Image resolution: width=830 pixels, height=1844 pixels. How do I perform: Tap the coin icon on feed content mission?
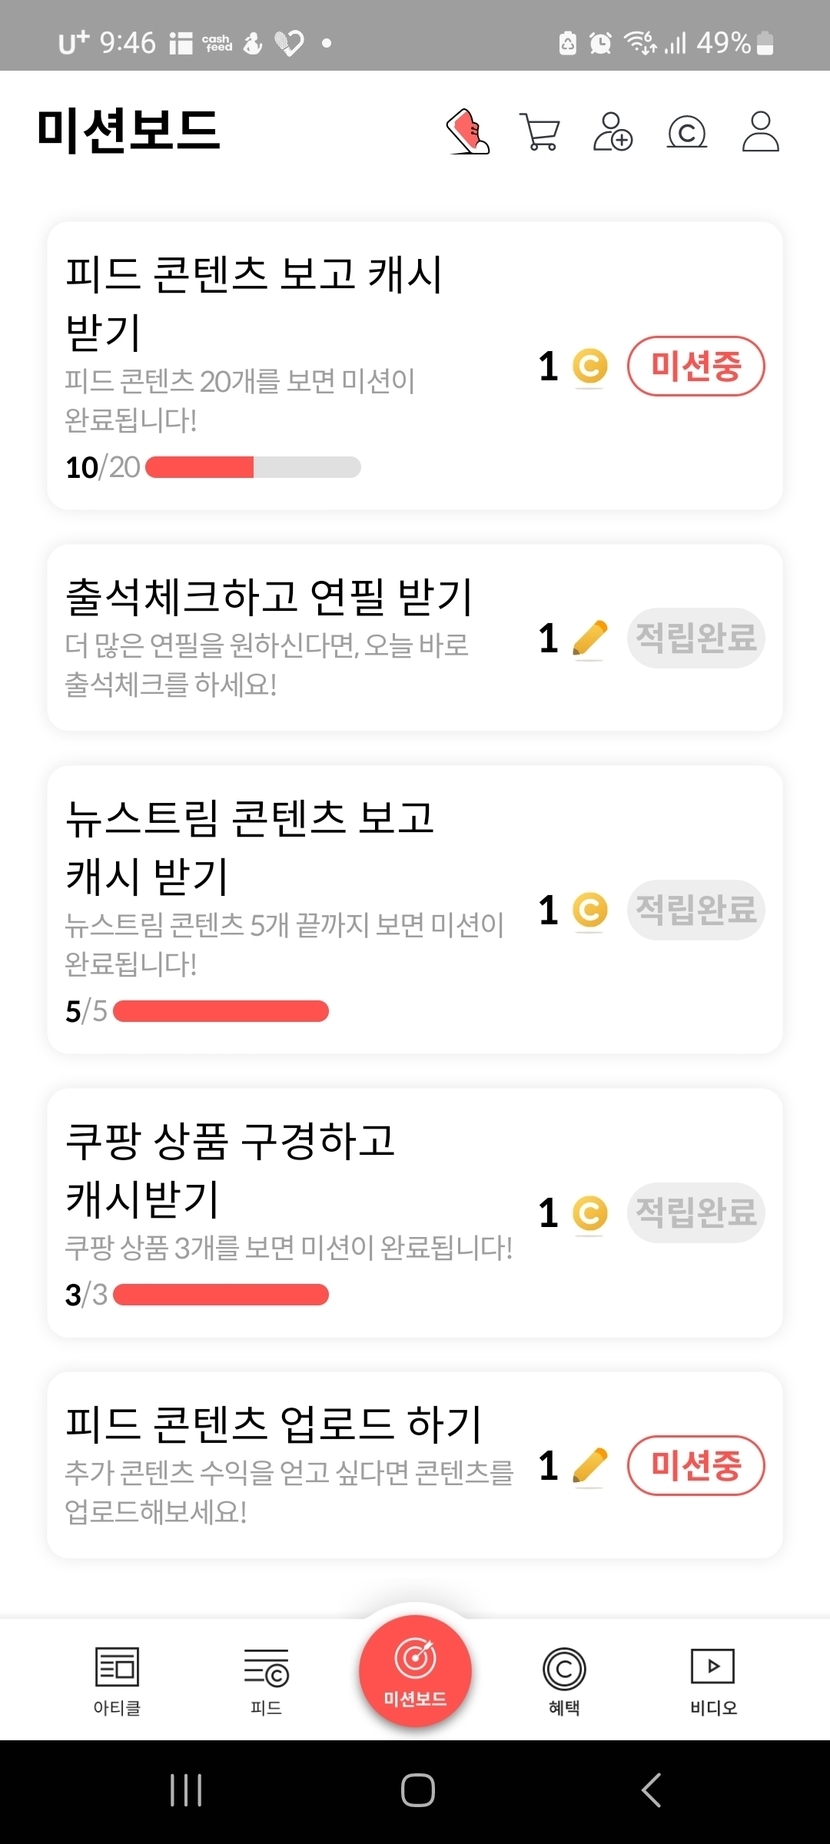point(590,367)
